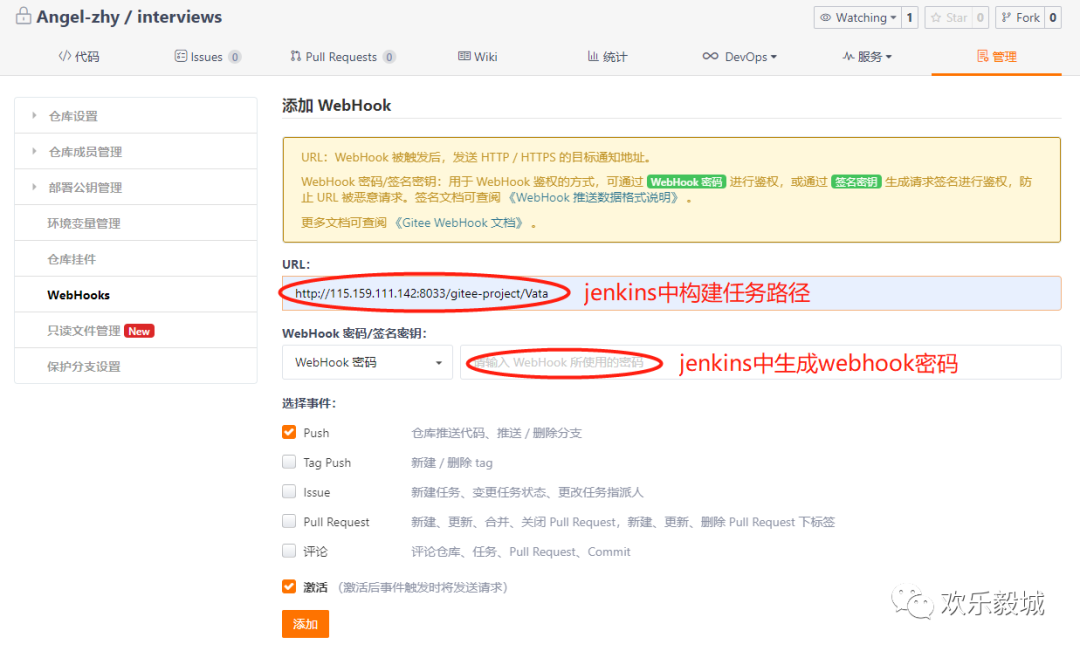Click the orange 添加 button
This screenshot has width=1080, height=651.
305,623
